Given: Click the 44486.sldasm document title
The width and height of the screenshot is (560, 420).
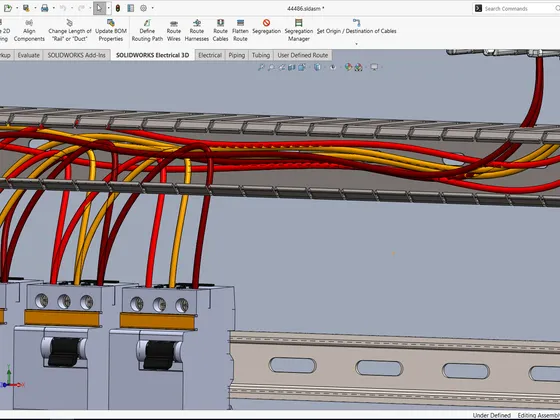Looking at the screenshot, I should (306, 8).
